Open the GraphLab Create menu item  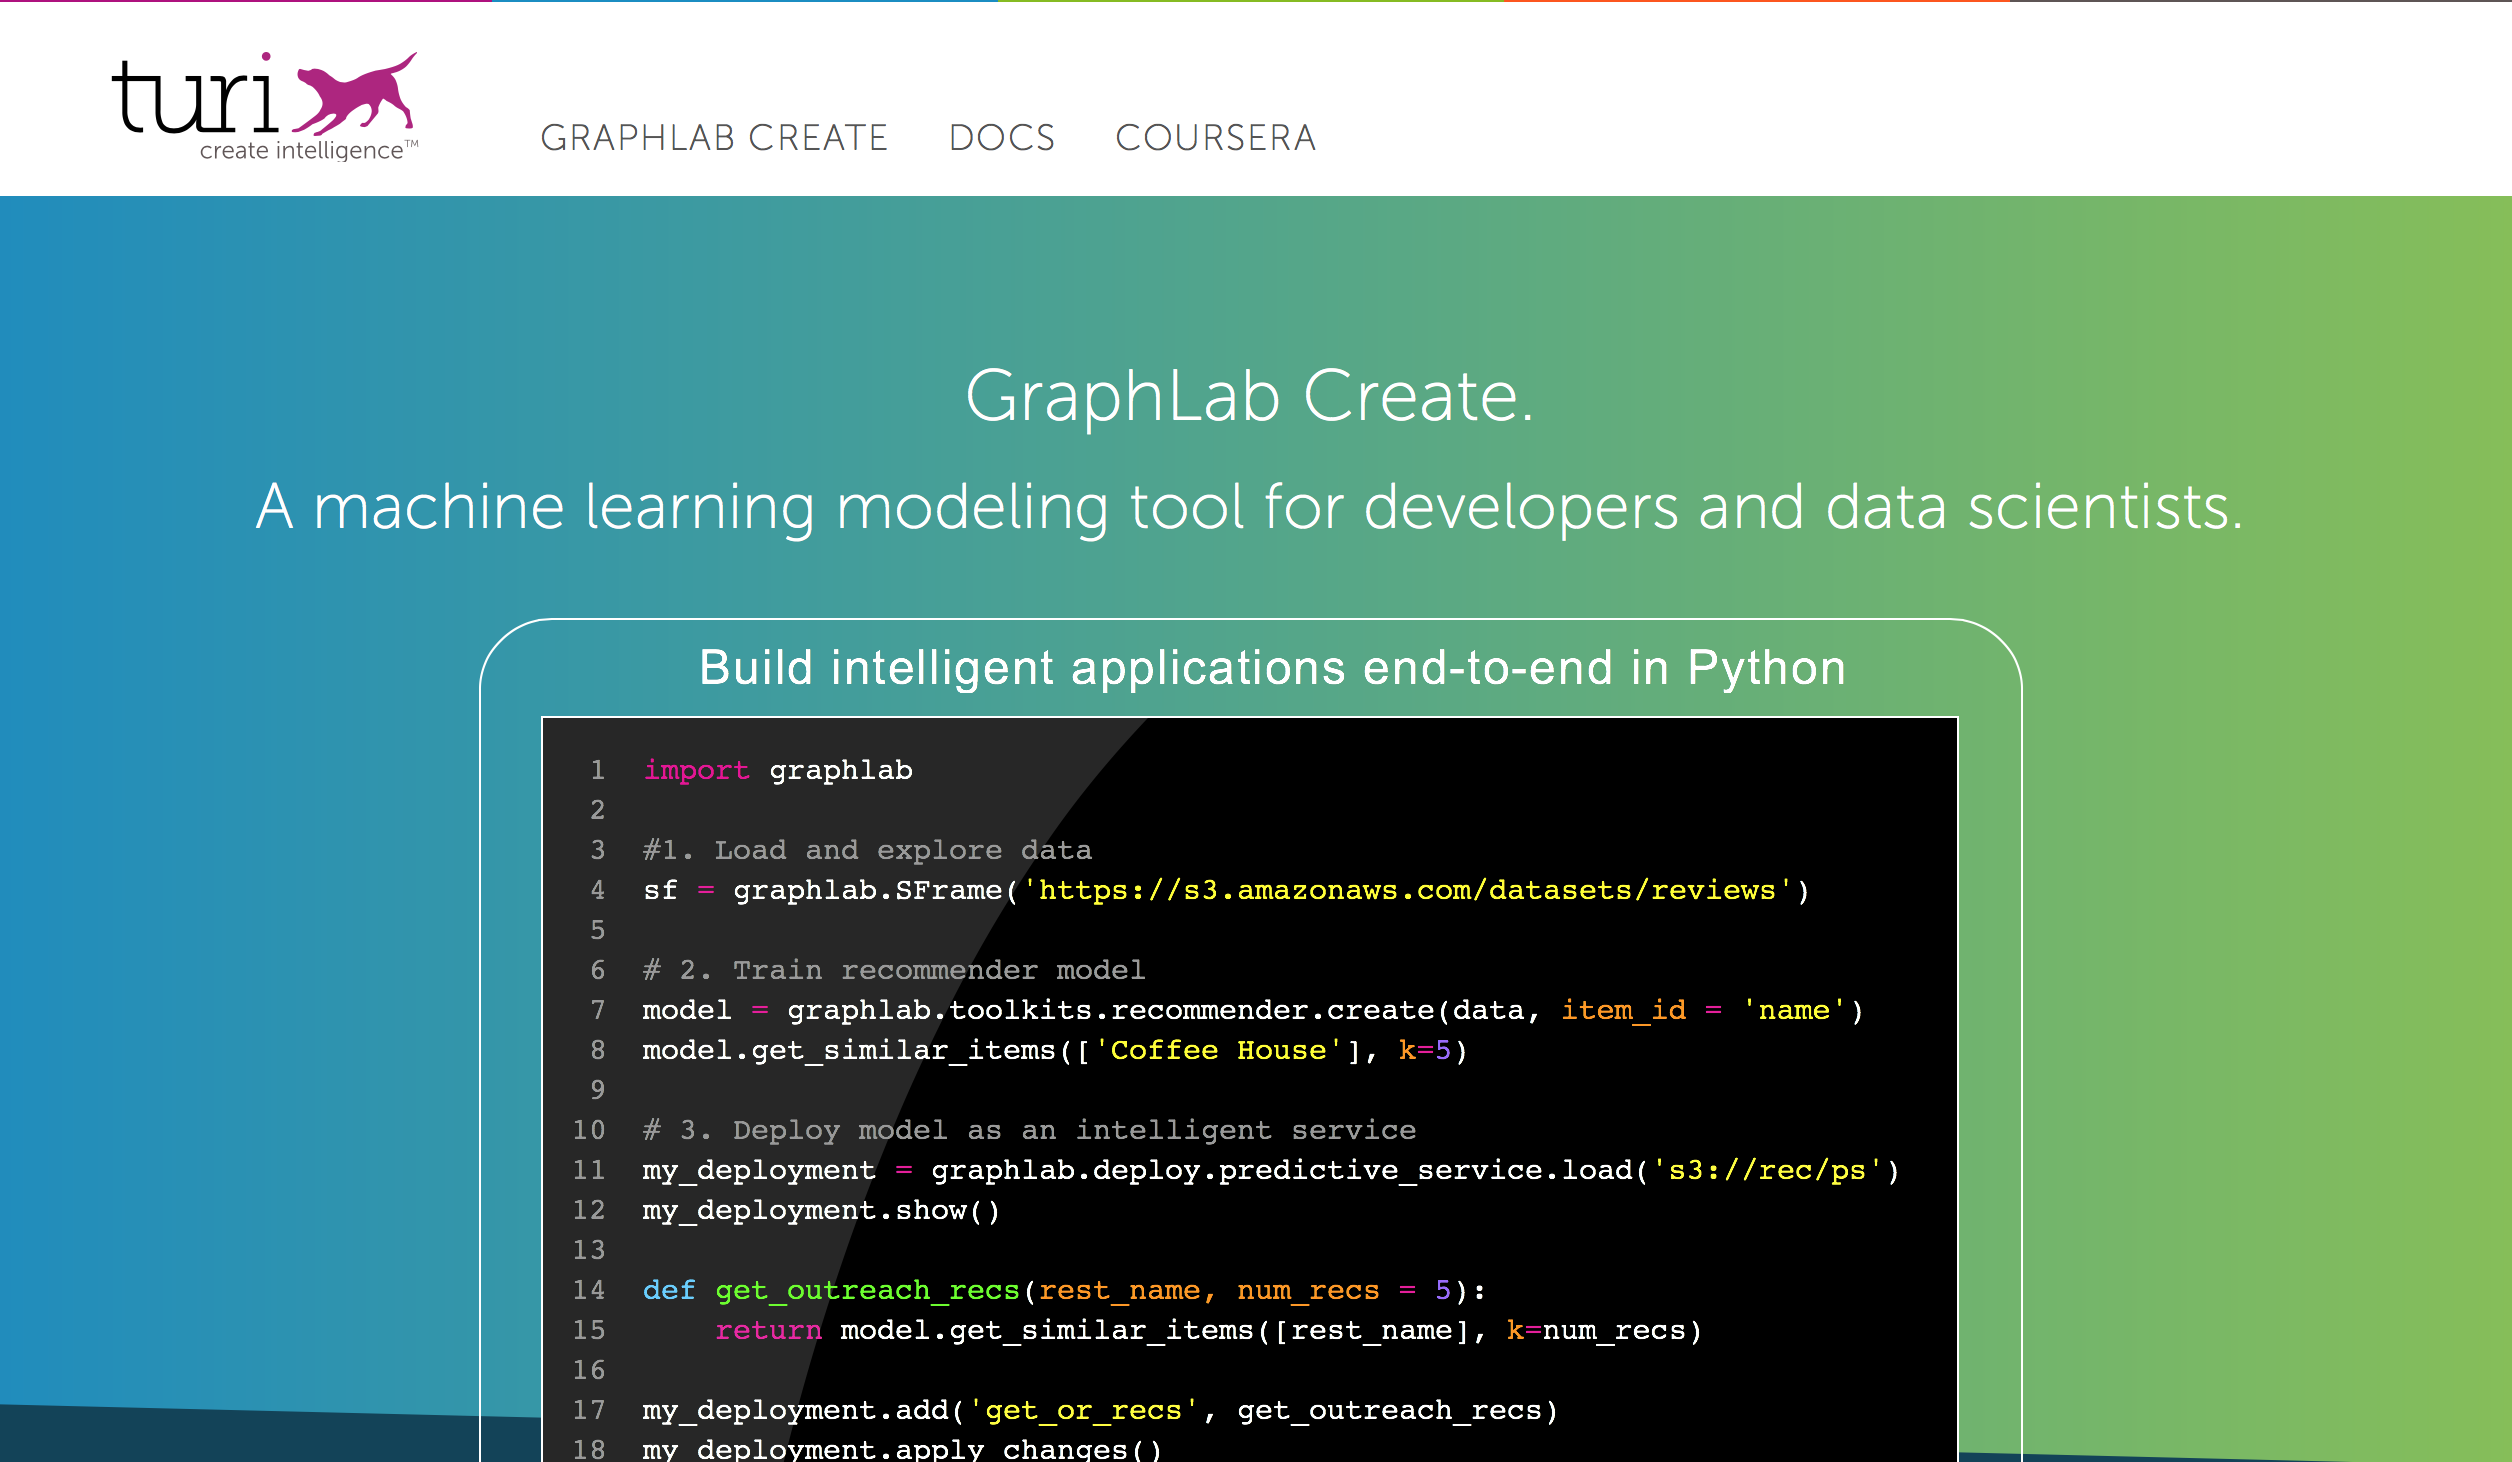coord(714,138)
